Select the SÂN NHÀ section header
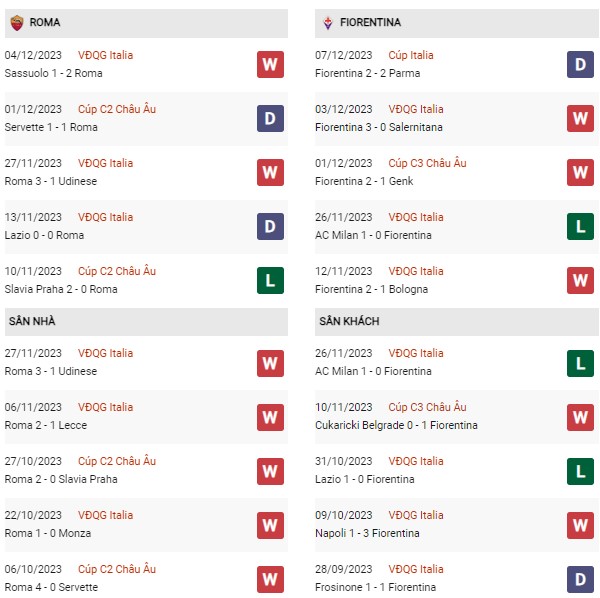This screenshot has width=600, height=598. click(146, 321)
